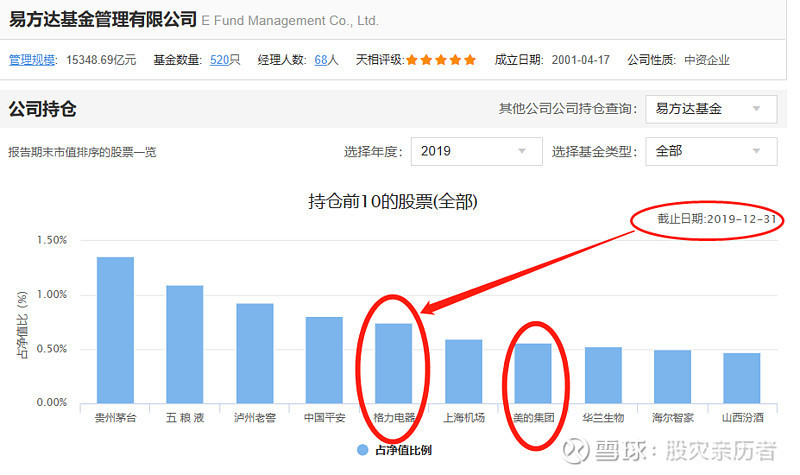The image size is (800, 475).
Task: Click the 贵州茅台 bar
Action: tap(115, 330)
